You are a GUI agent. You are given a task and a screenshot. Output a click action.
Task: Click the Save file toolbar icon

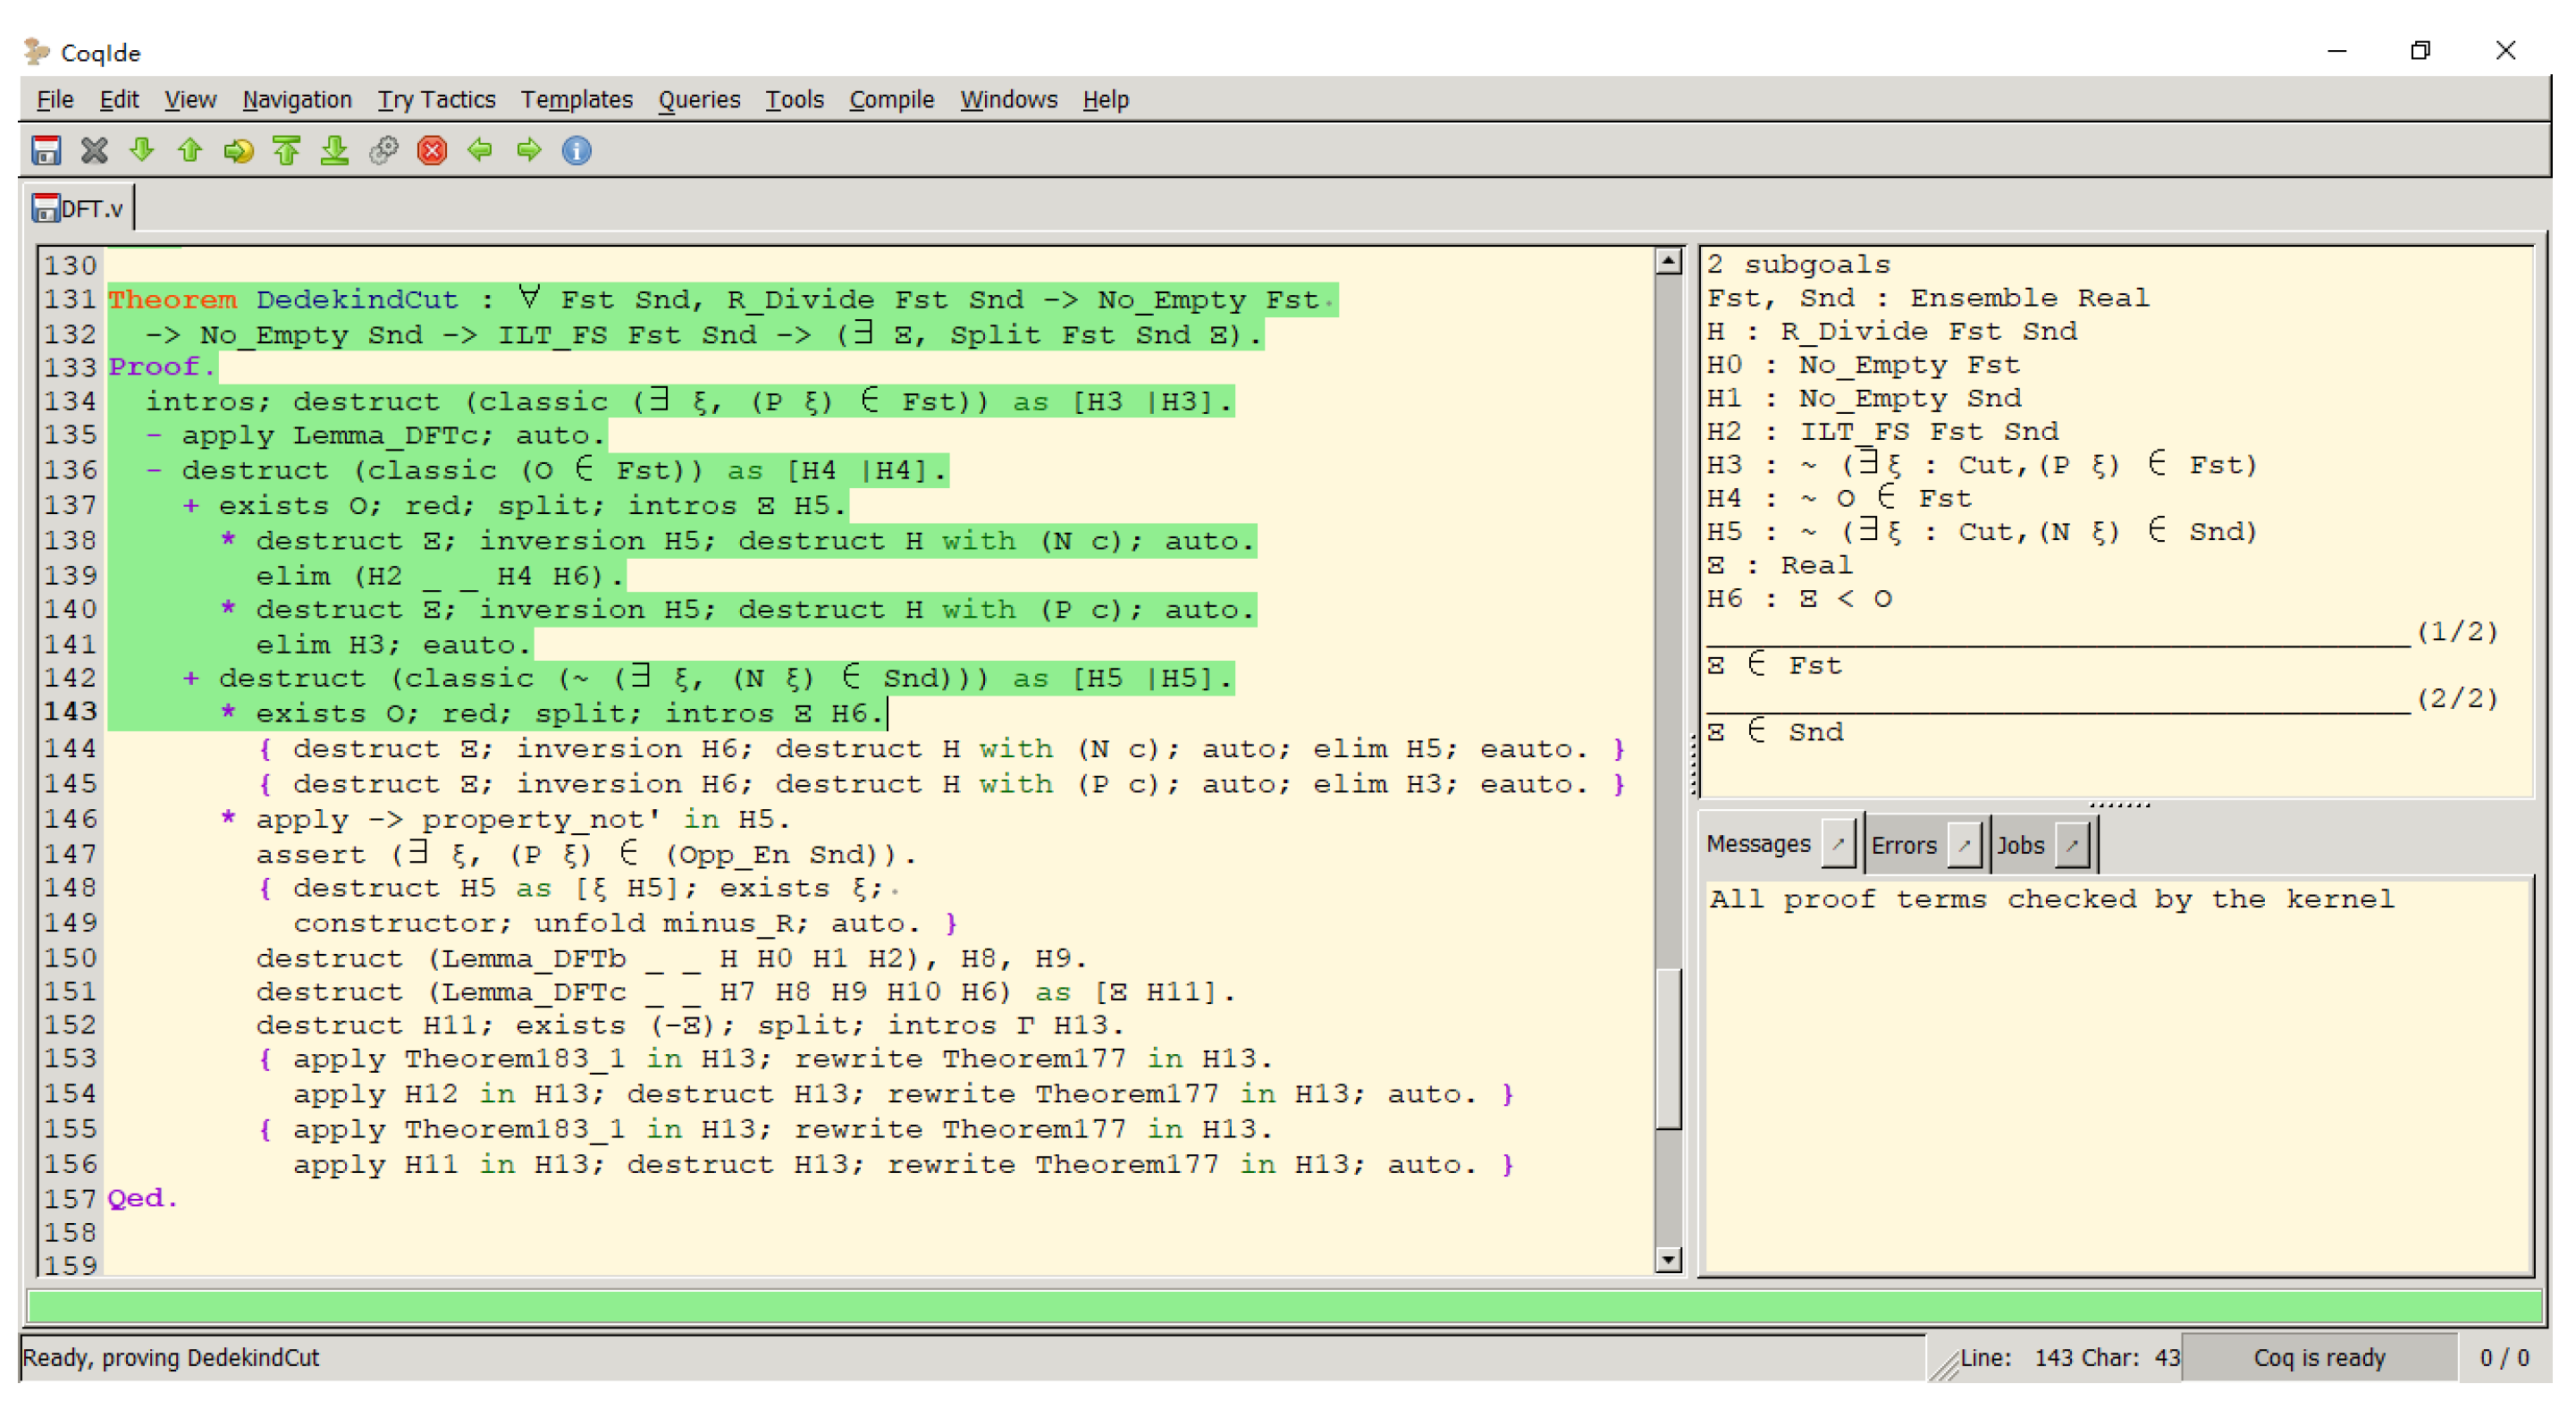(46, 151)
